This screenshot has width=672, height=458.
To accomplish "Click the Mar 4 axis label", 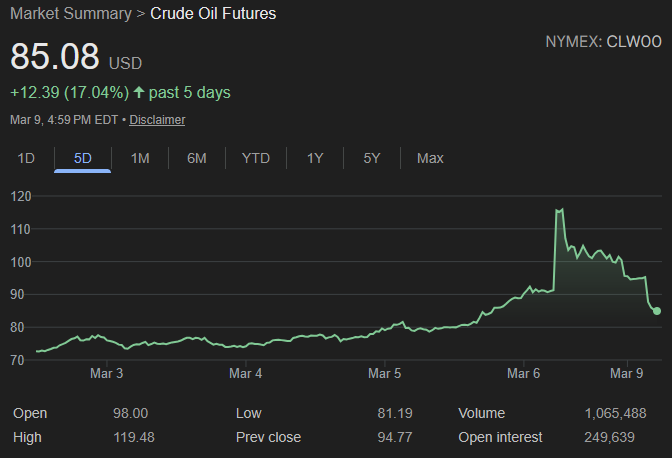I will [x=246, y=373].
